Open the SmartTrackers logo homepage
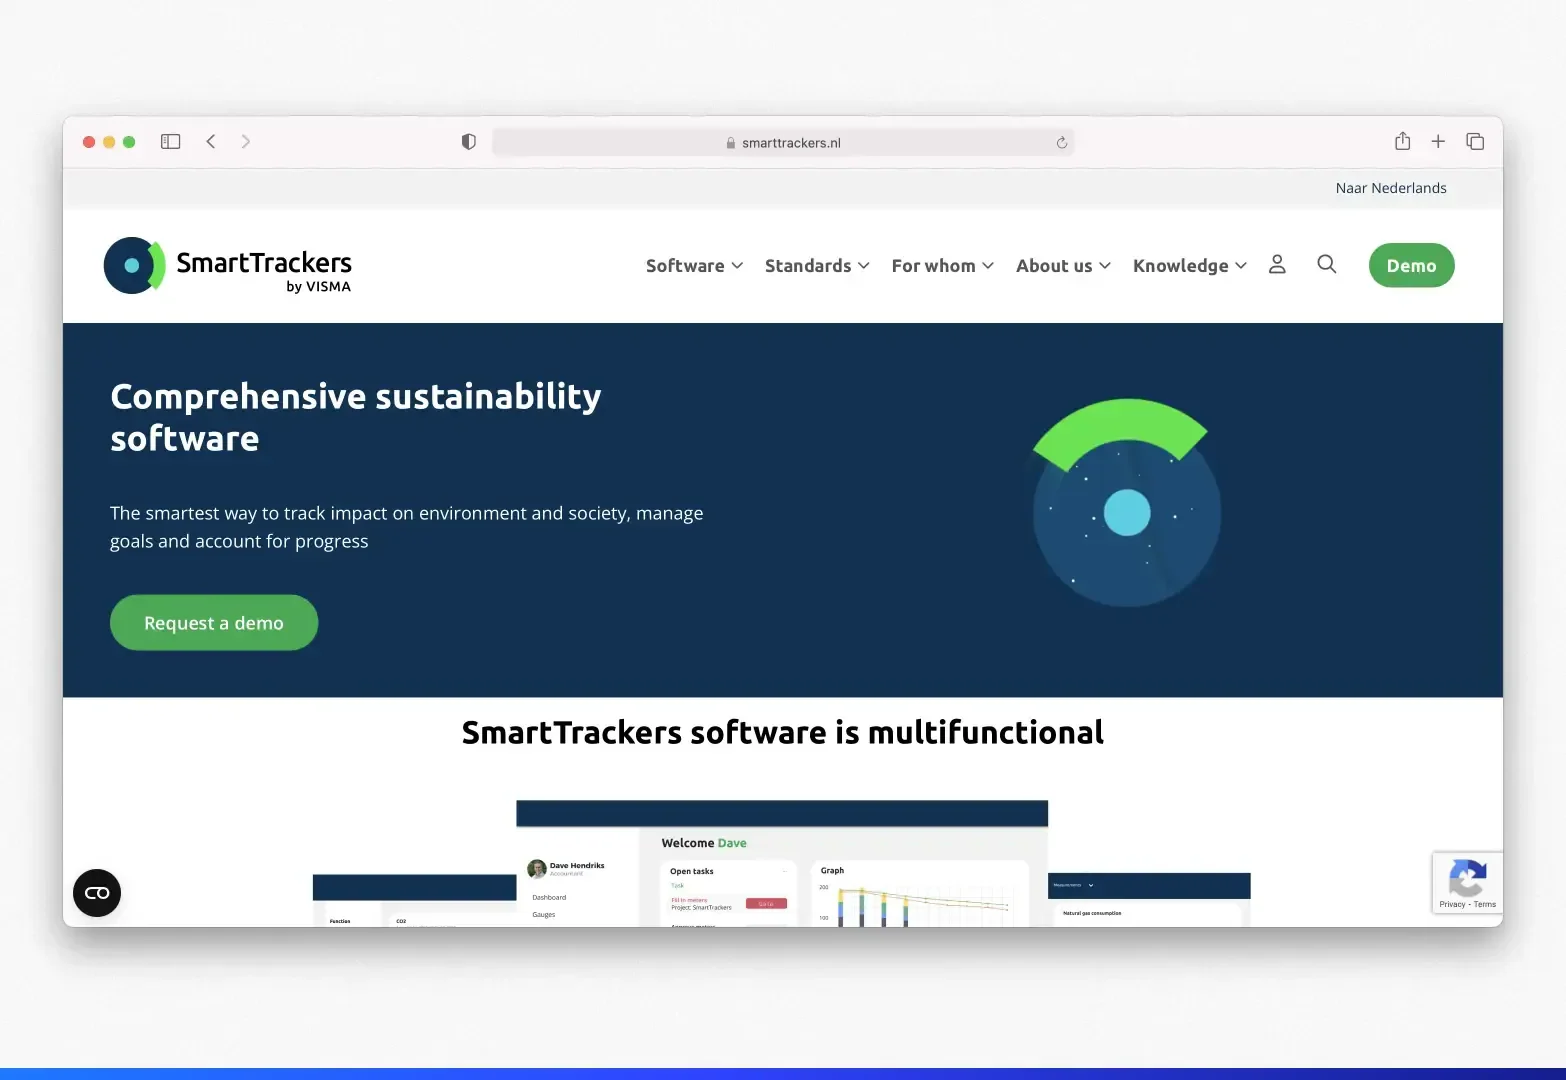Screen dimensions: 1566x1080 pos(228,266)
